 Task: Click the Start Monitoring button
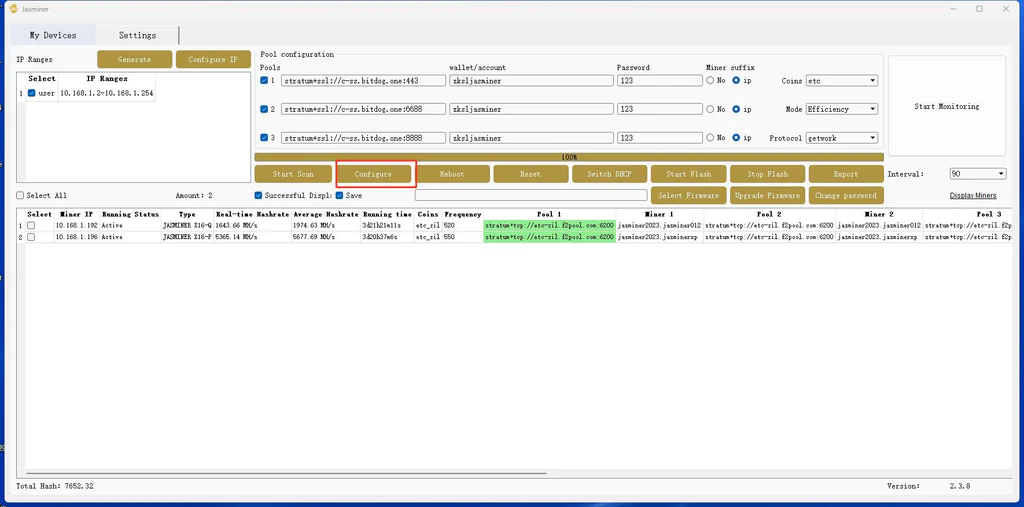tap(946, 106)
